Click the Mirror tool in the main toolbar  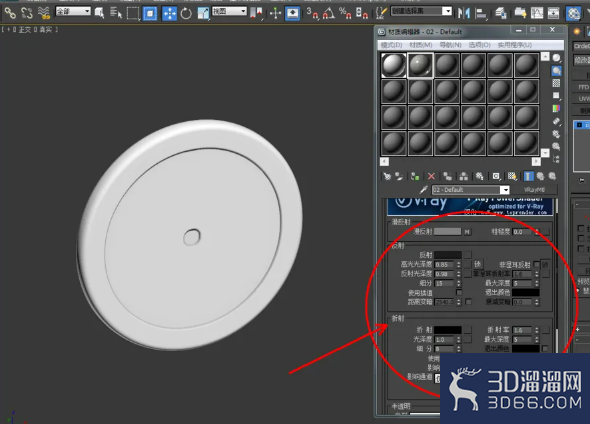click(x=464, y=13)
